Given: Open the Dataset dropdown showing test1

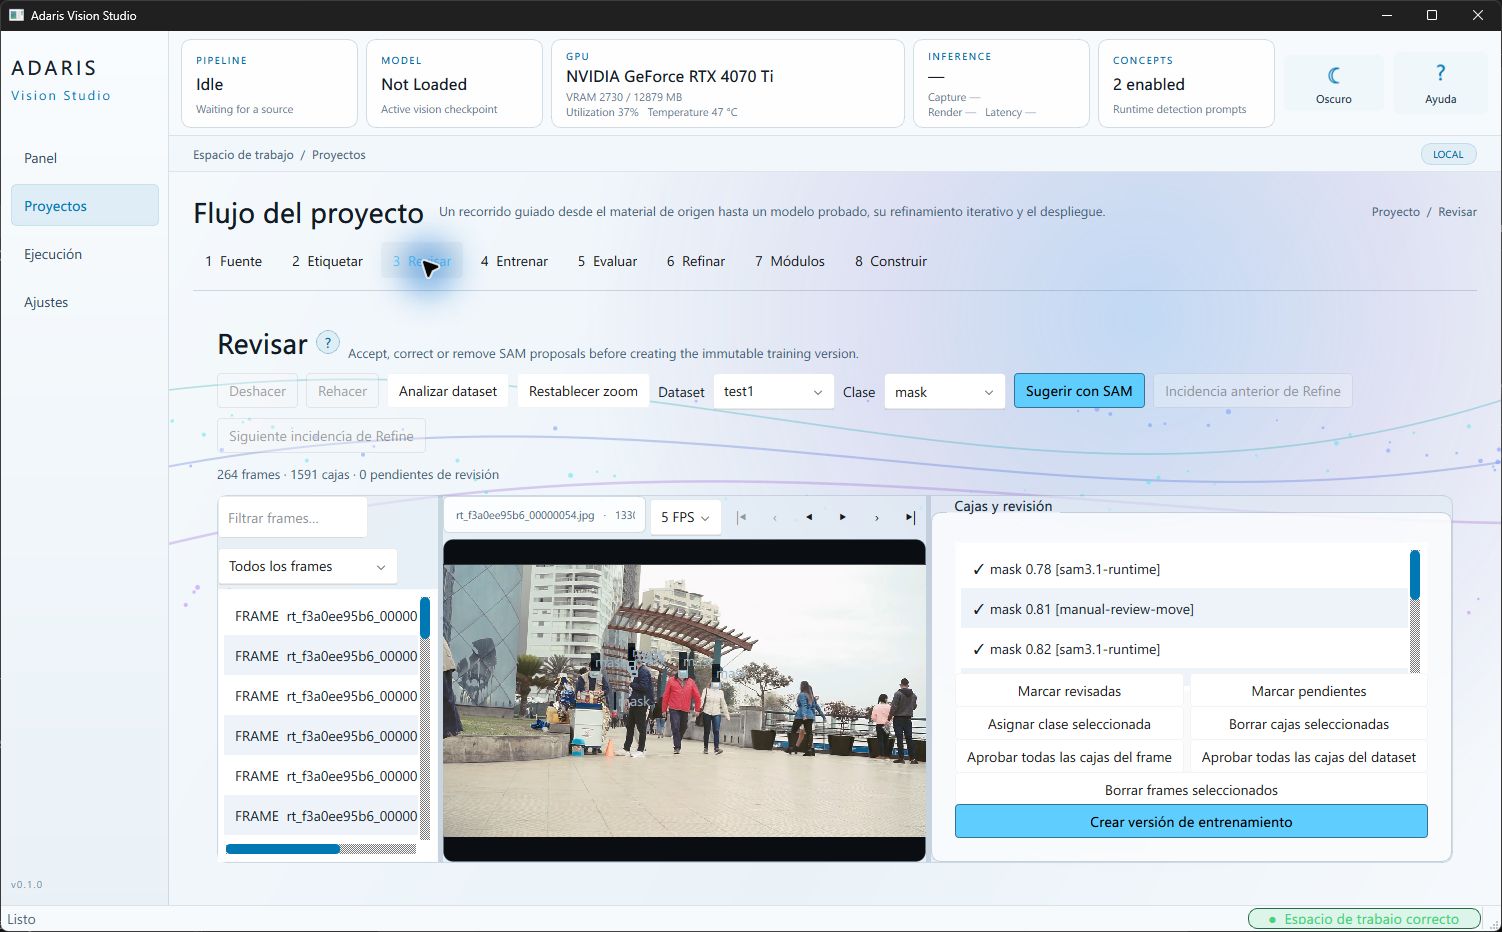Looking at the screenshot, I should [x=774, y=392].
